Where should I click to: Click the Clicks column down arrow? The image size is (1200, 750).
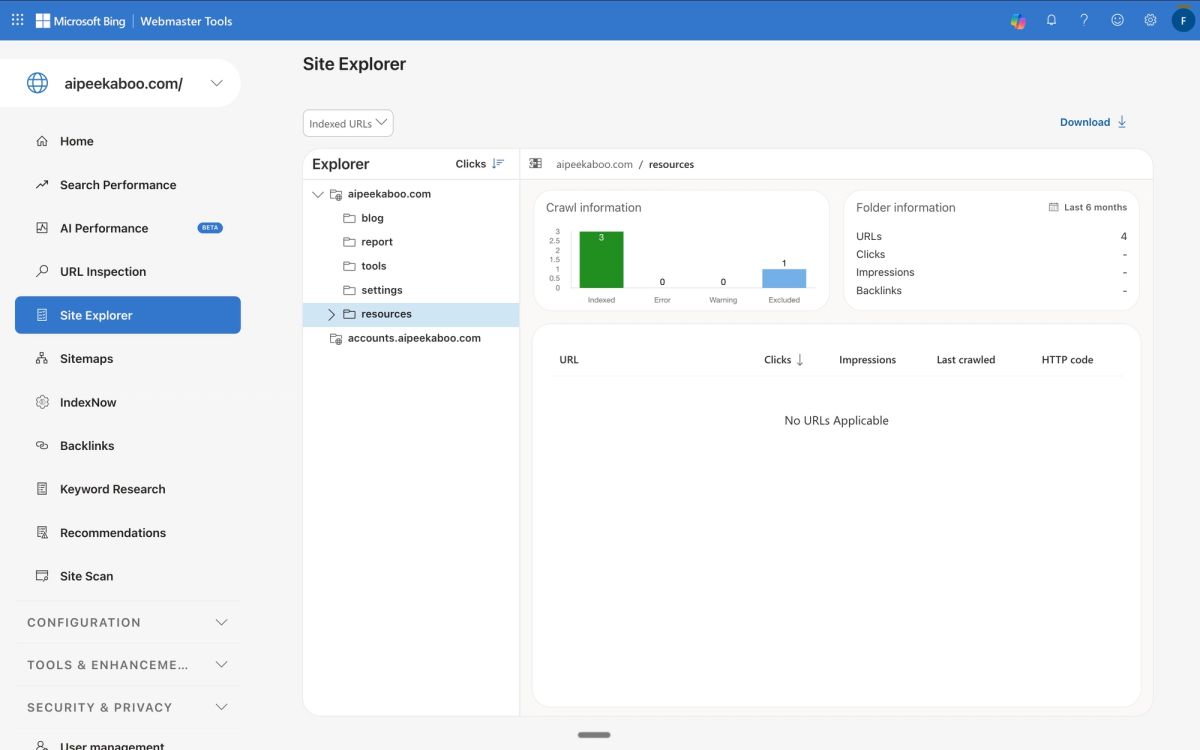[x=800, y=360]
